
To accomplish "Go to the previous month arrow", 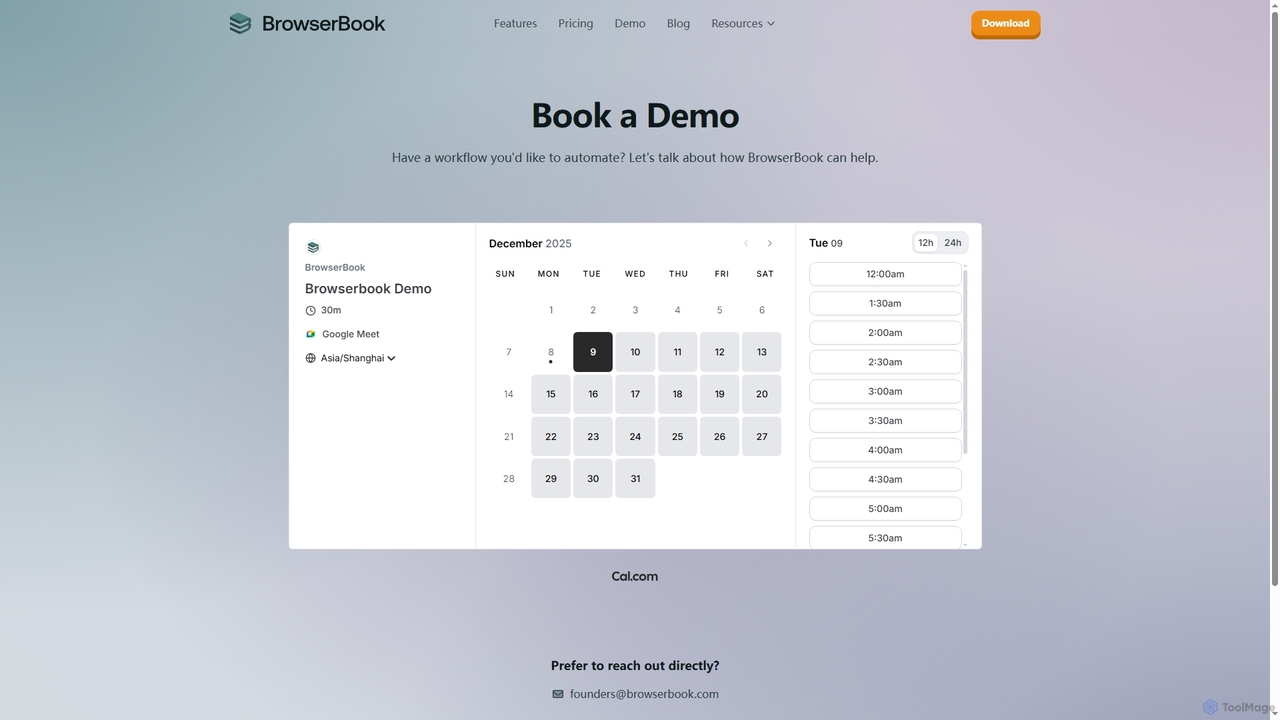I will [x=746, y=243].
